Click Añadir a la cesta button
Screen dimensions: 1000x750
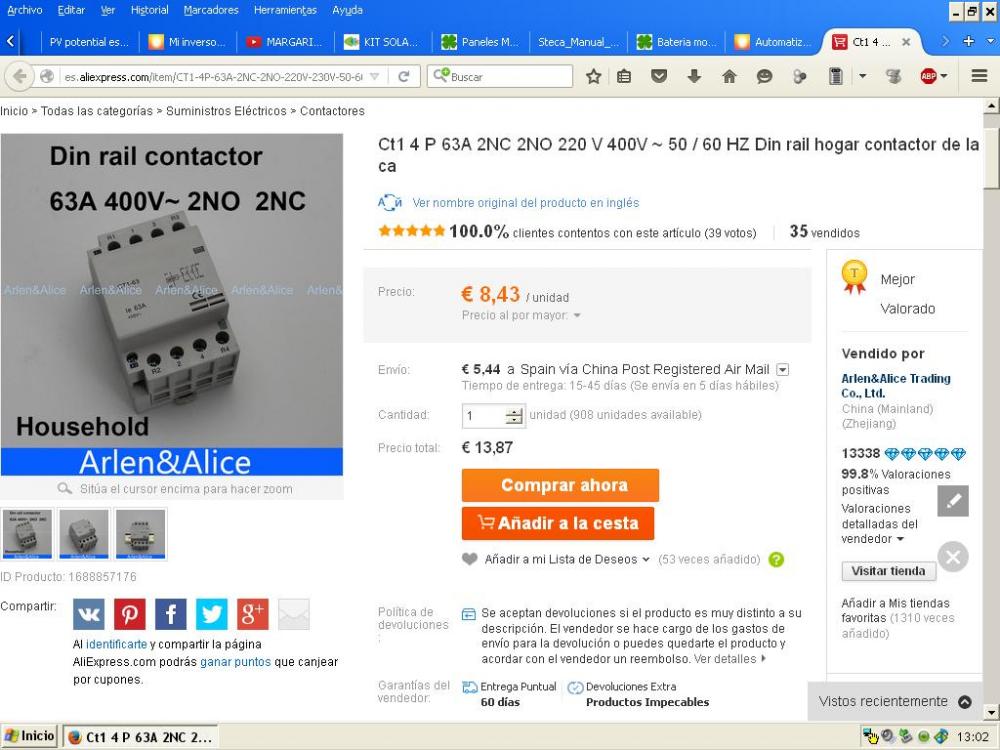tap(558, 524)
